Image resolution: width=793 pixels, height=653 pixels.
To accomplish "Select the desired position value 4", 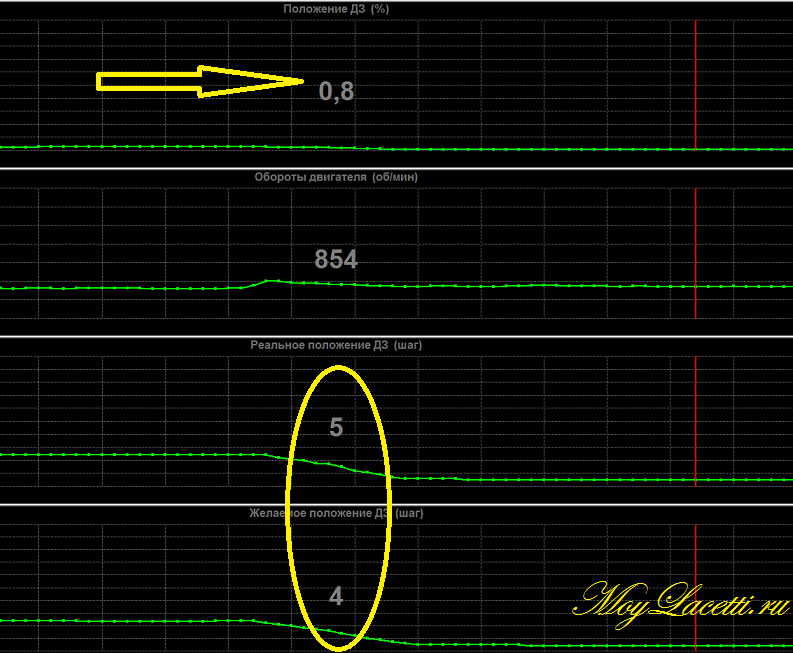I will coord(336,597).
